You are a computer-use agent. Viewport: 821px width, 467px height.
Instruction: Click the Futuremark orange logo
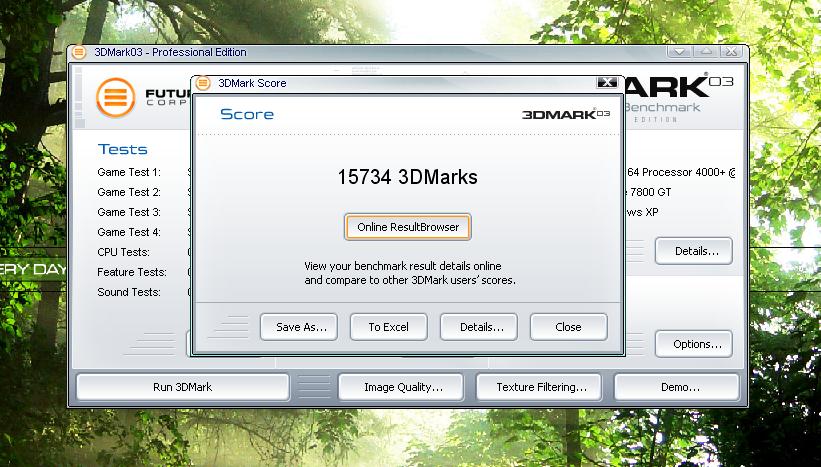[x=116, y=97]
